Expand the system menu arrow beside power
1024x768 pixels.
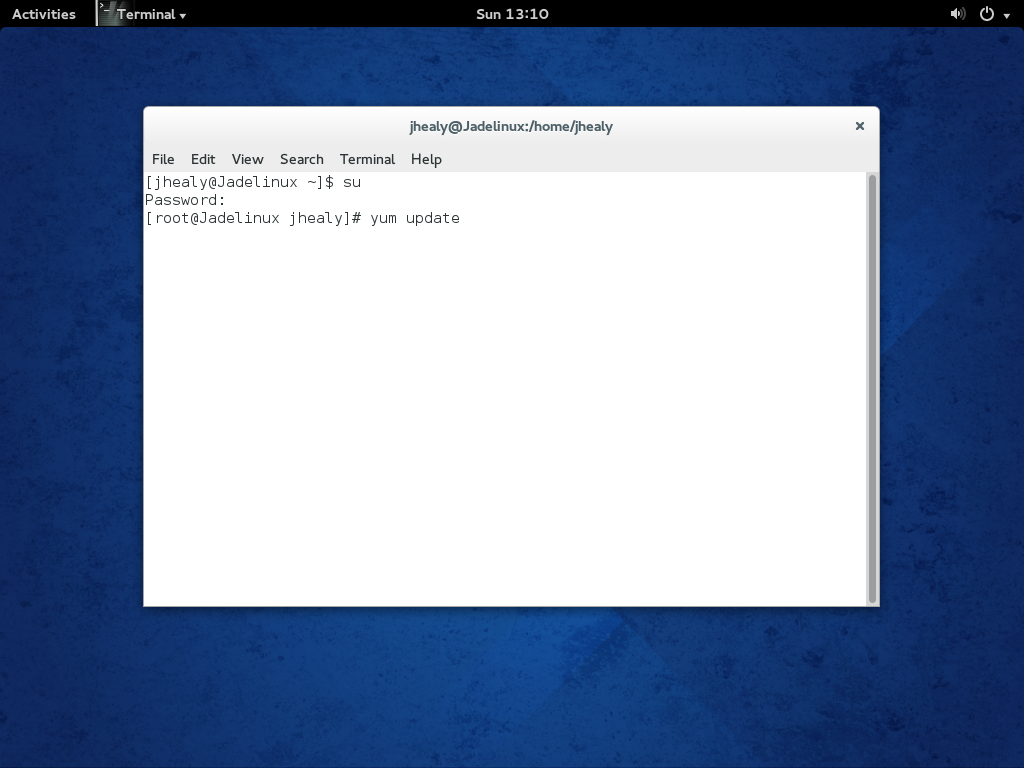click(1006, 16)
